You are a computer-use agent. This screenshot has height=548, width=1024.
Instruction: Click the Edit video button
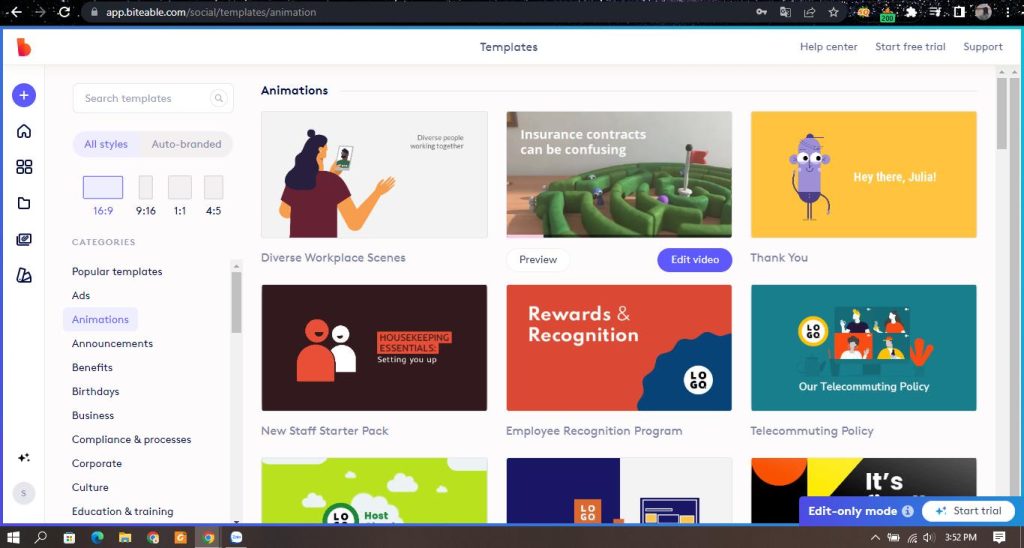694,260
